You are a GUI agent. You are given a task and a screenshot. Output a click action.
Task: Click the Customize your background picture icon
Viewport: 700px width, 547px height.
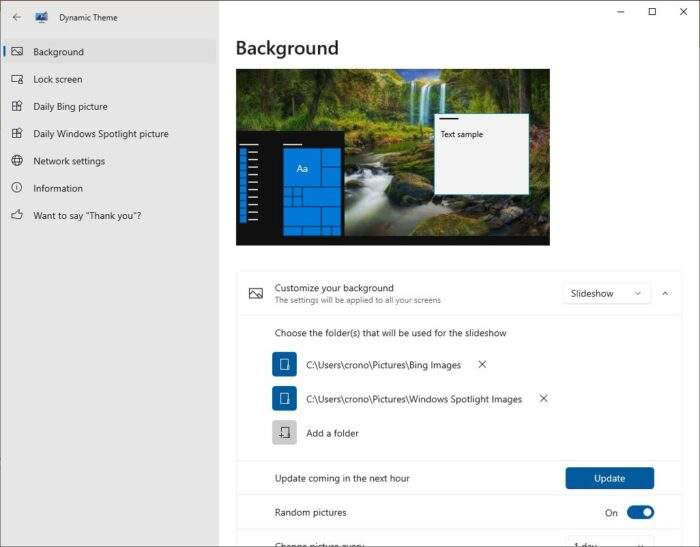pos(256,293)
